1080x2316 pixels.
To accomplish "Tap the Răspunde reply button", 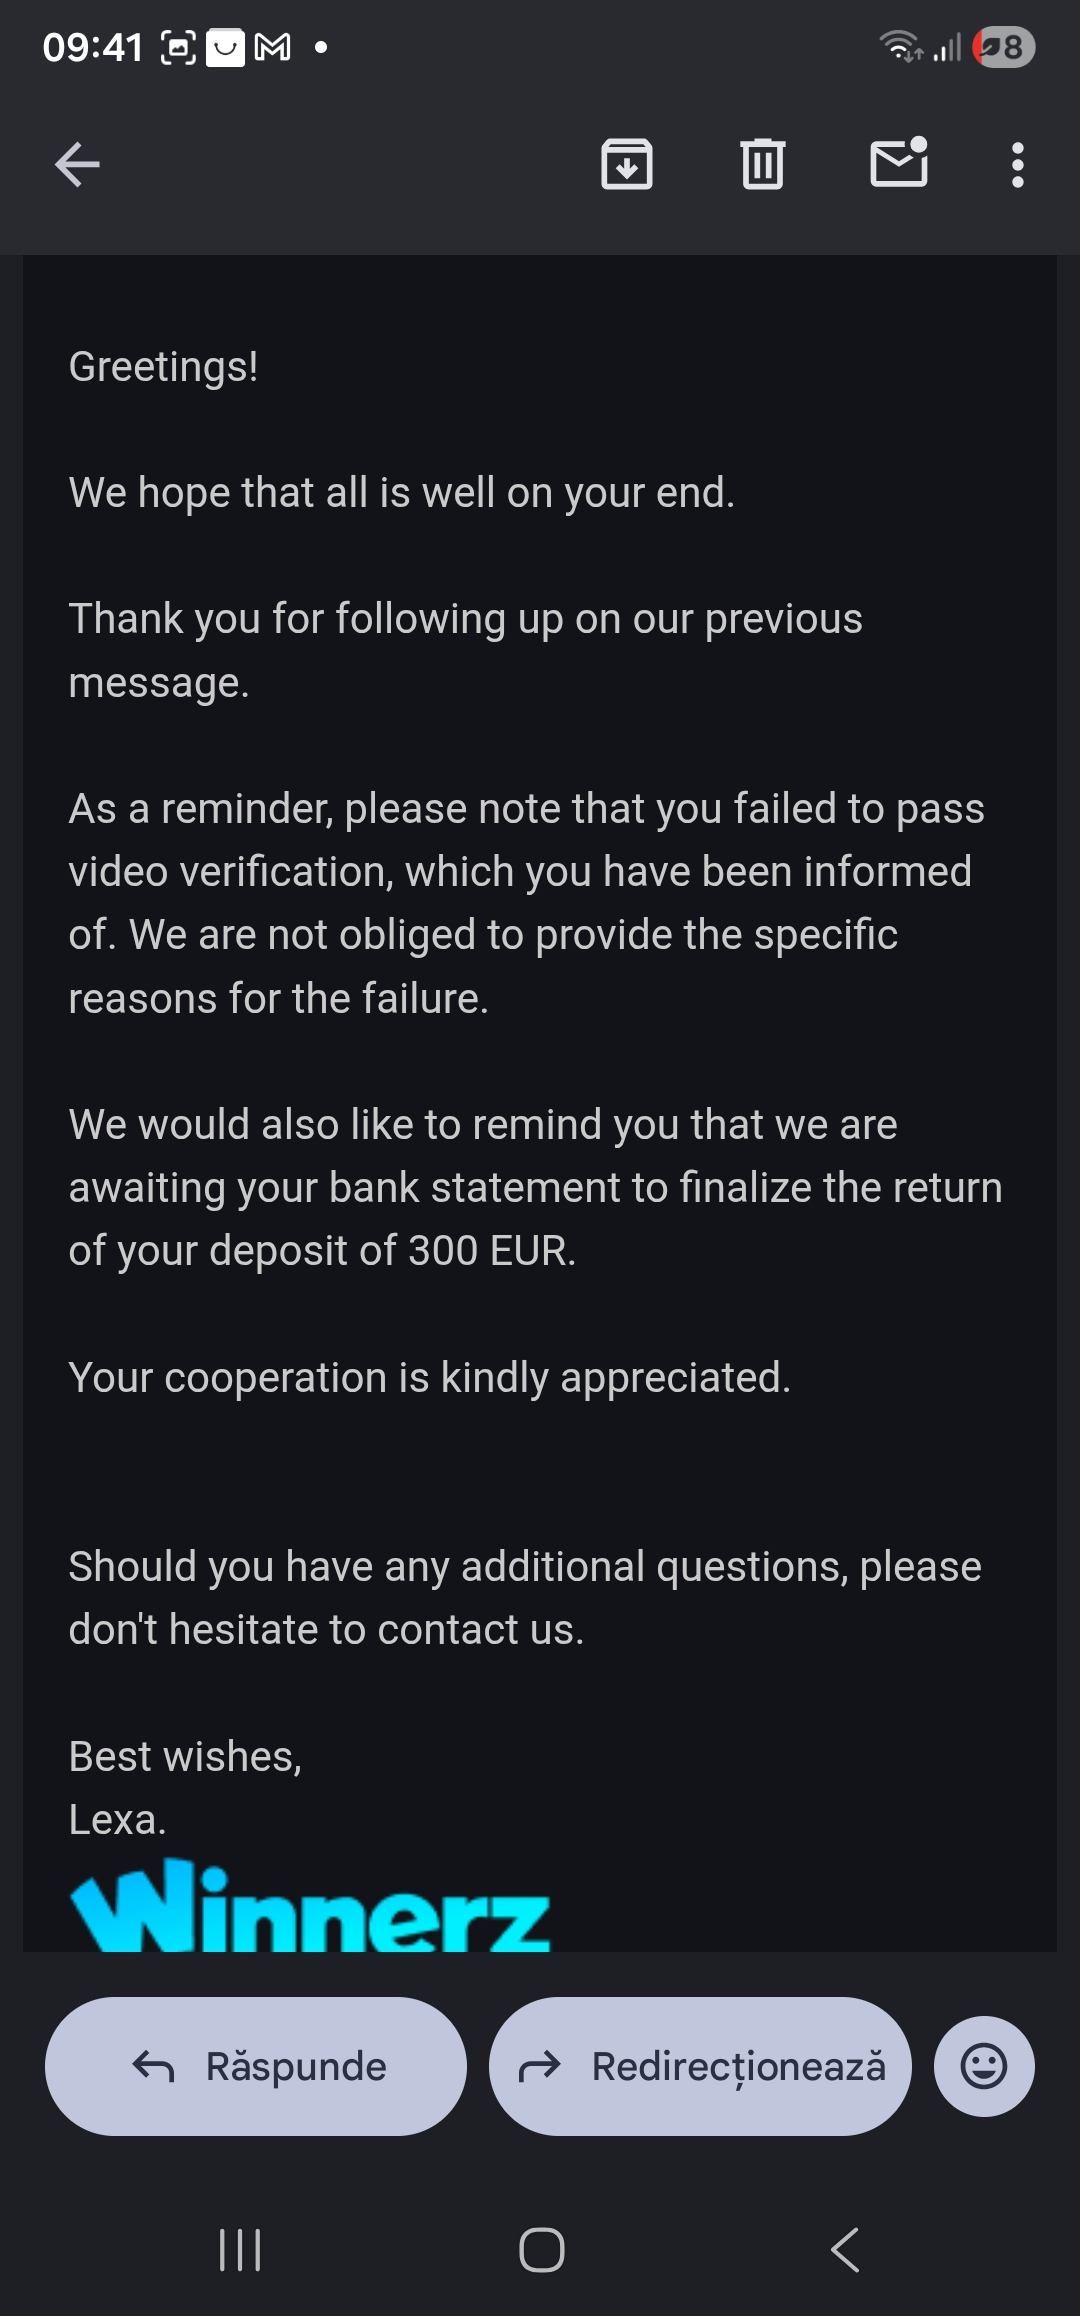I will (x=256, y=2066).
